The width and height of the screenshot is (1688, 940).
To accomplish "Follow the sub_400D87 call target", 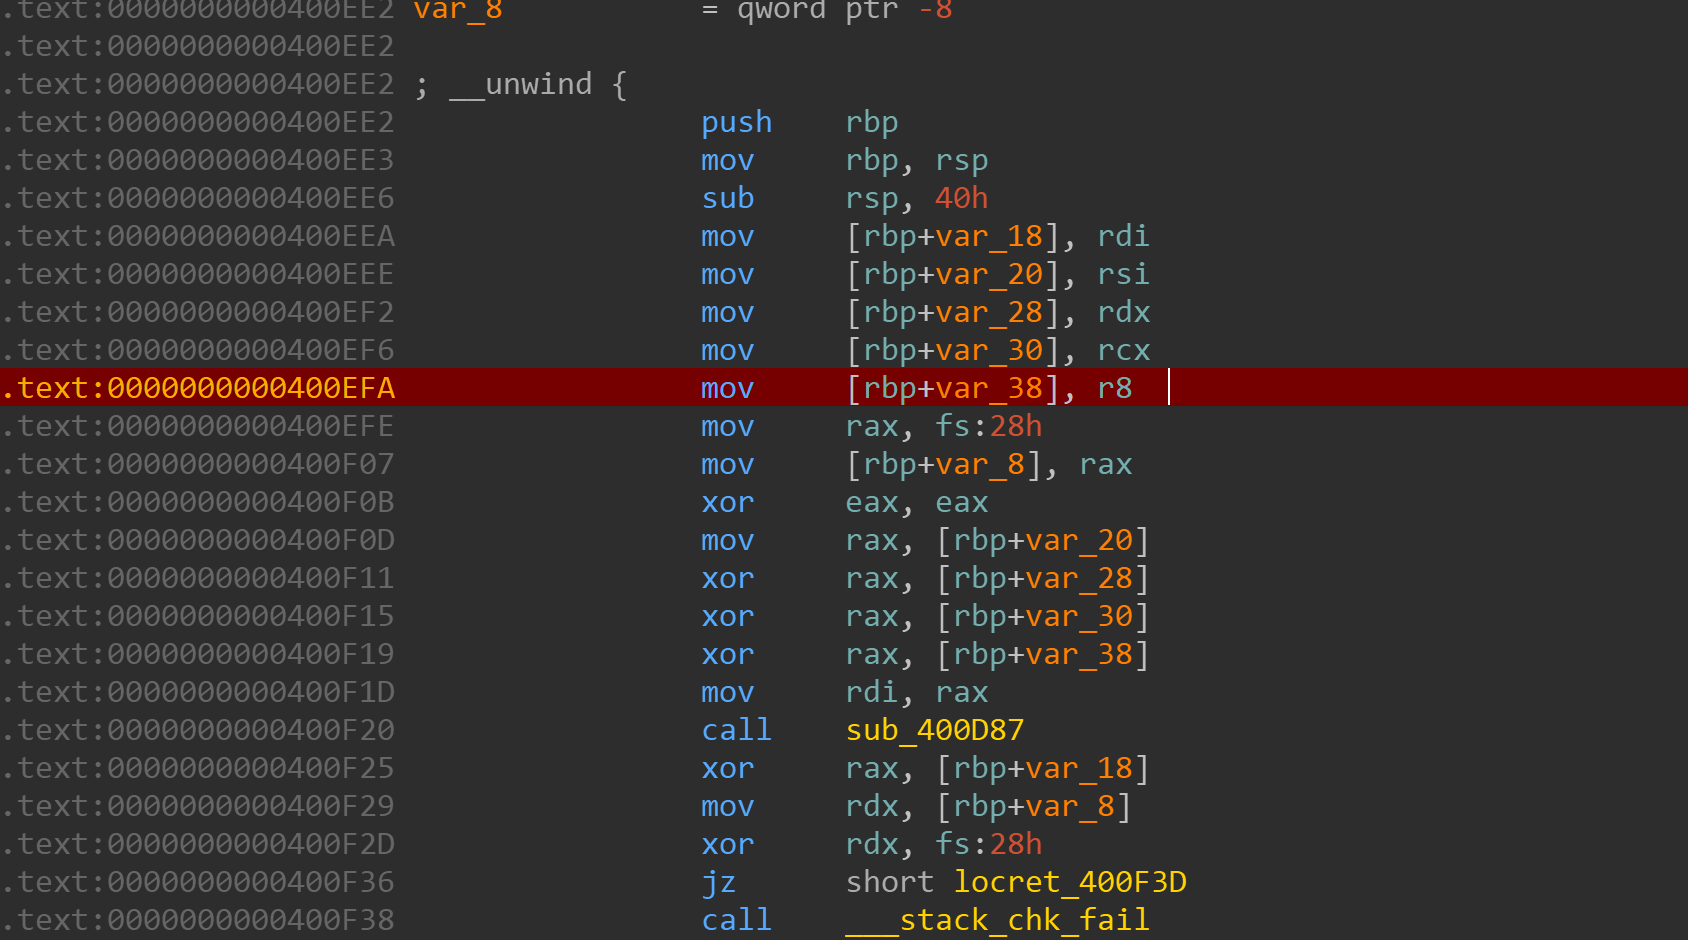I will coord(934,730).
